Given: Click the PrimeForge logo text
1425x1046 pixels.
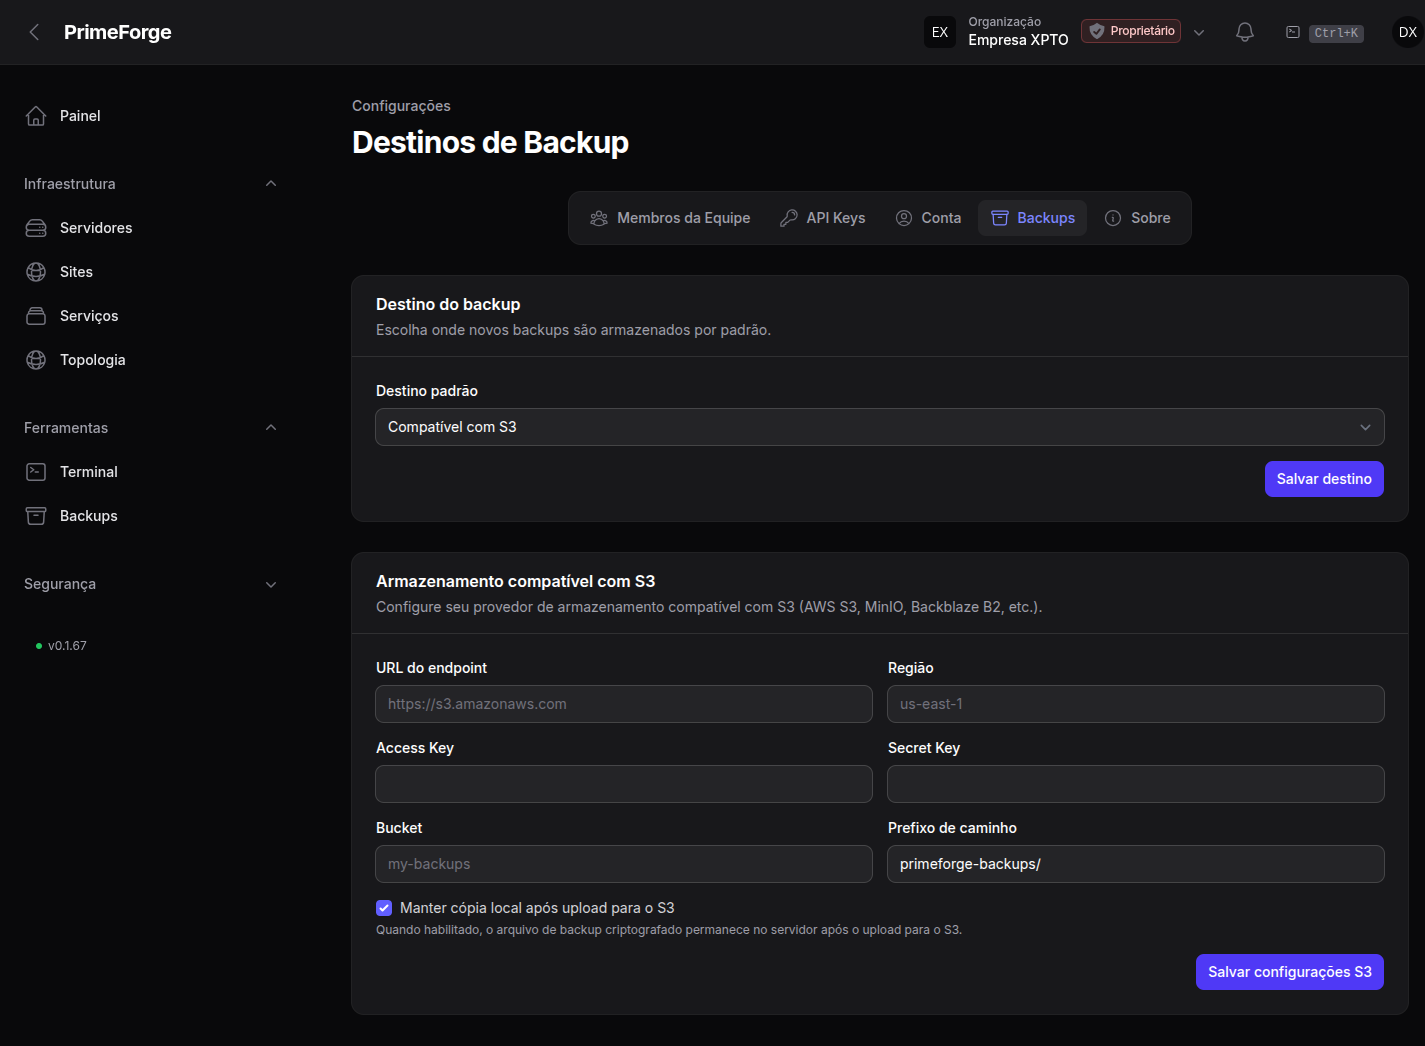Looking at the screenshot, I should pyautogui.click(x=118, y=32).
